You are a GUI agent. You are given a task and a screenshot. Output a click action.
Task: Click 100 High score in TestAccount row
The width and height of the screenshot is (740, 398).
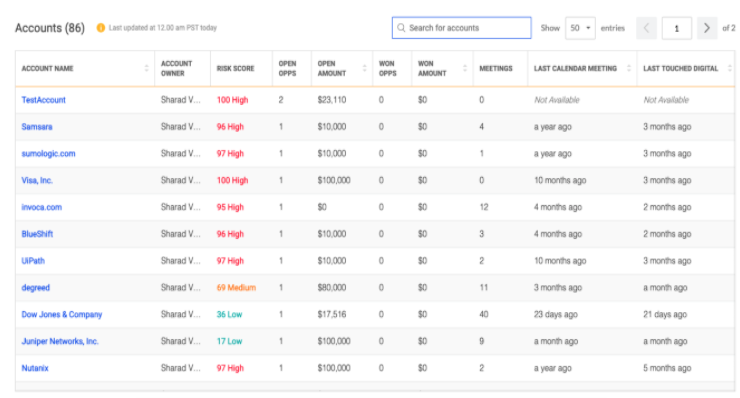point(232,100)
